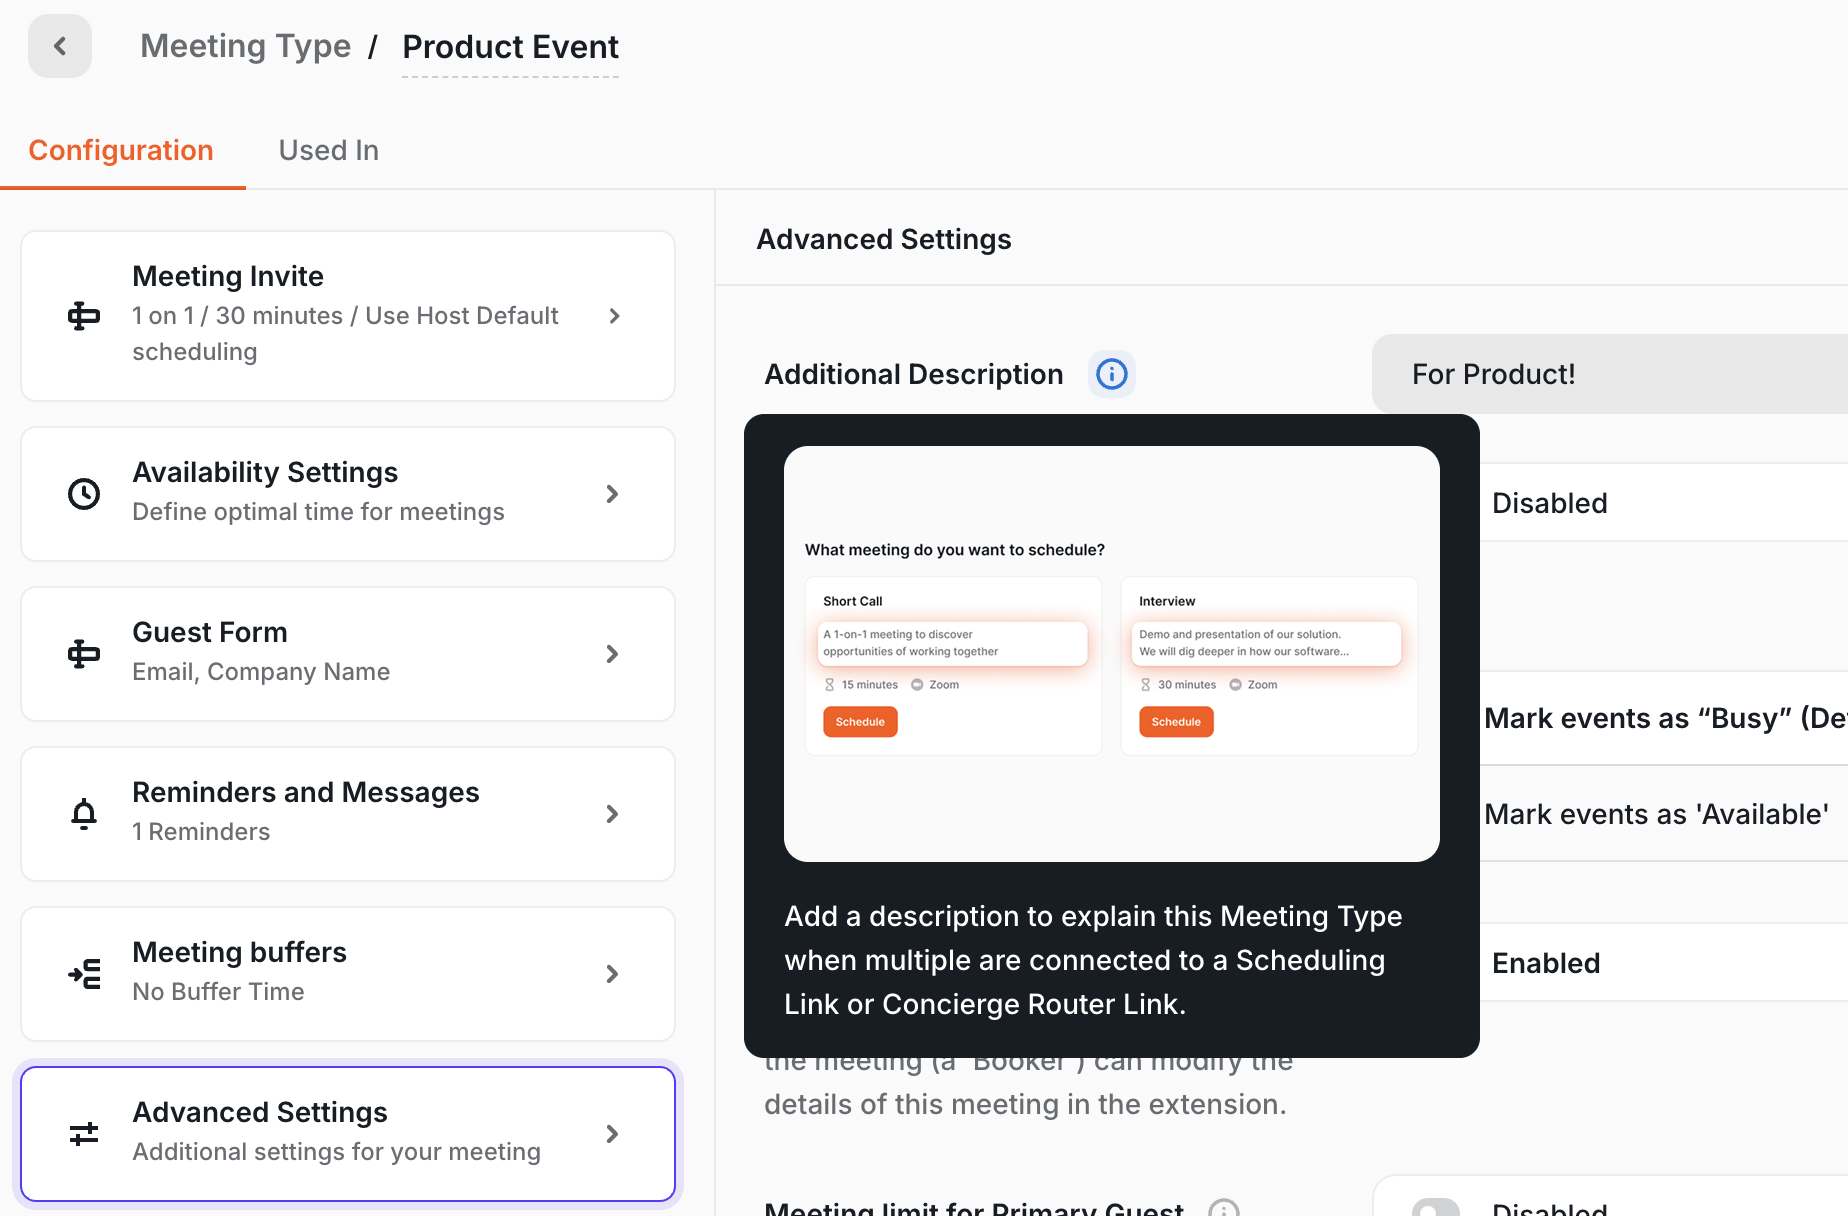Click the Additional Description info icon

tap(1112, 374)
